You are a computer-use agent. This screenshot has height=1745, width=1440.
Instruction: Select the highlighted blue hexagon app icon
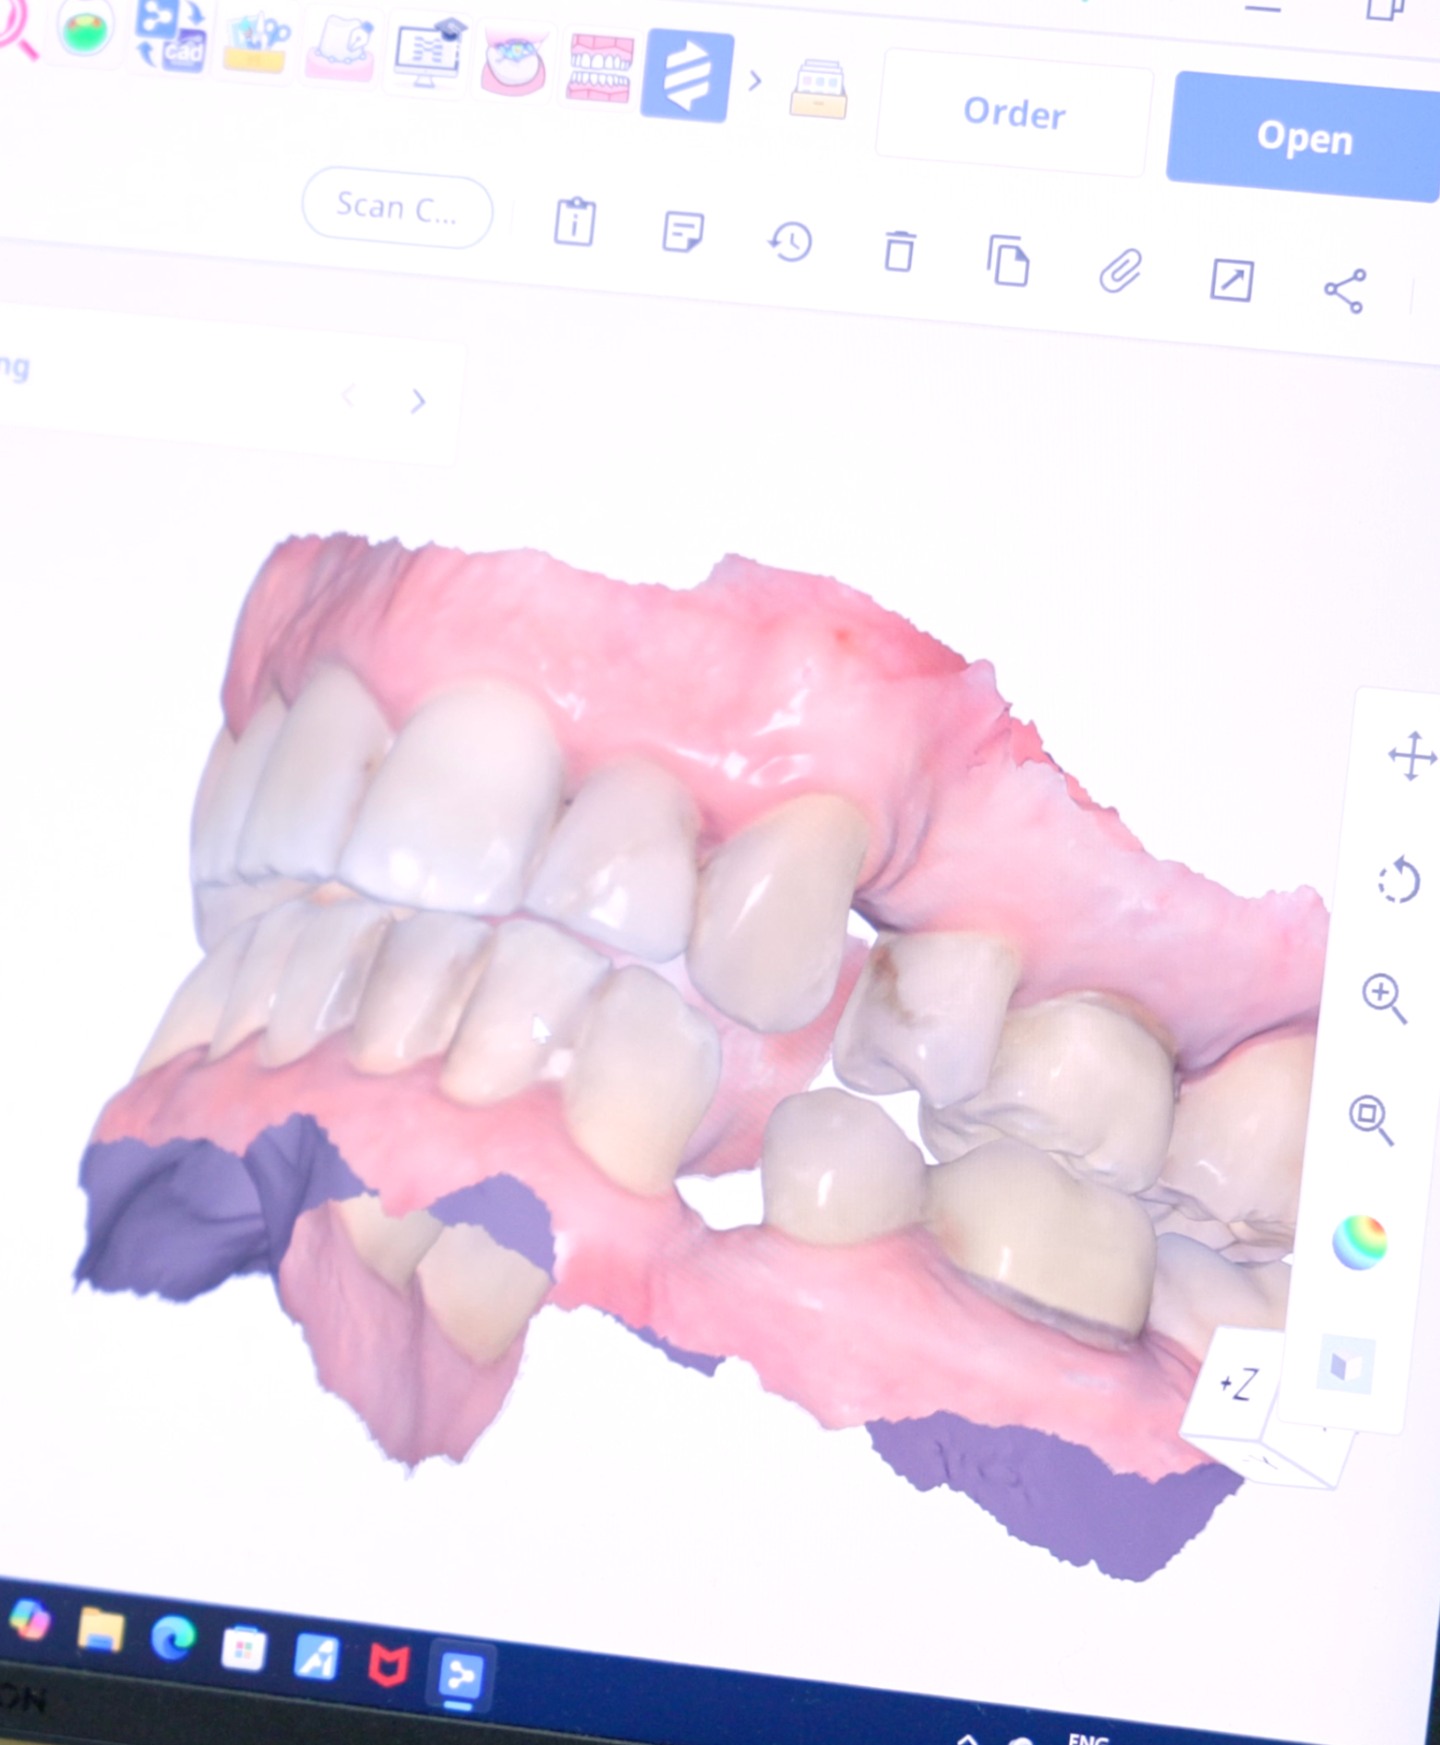click(687, 76)
